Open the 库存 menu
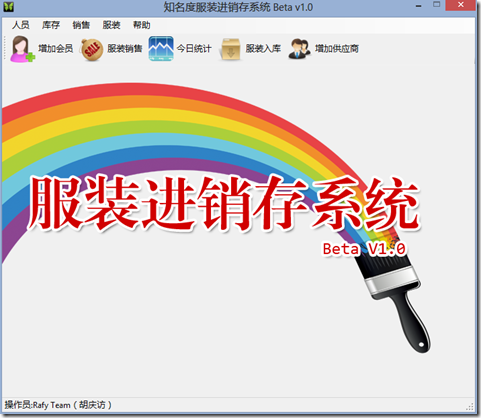This screenshot has height=418, width=481. point(51,25)
